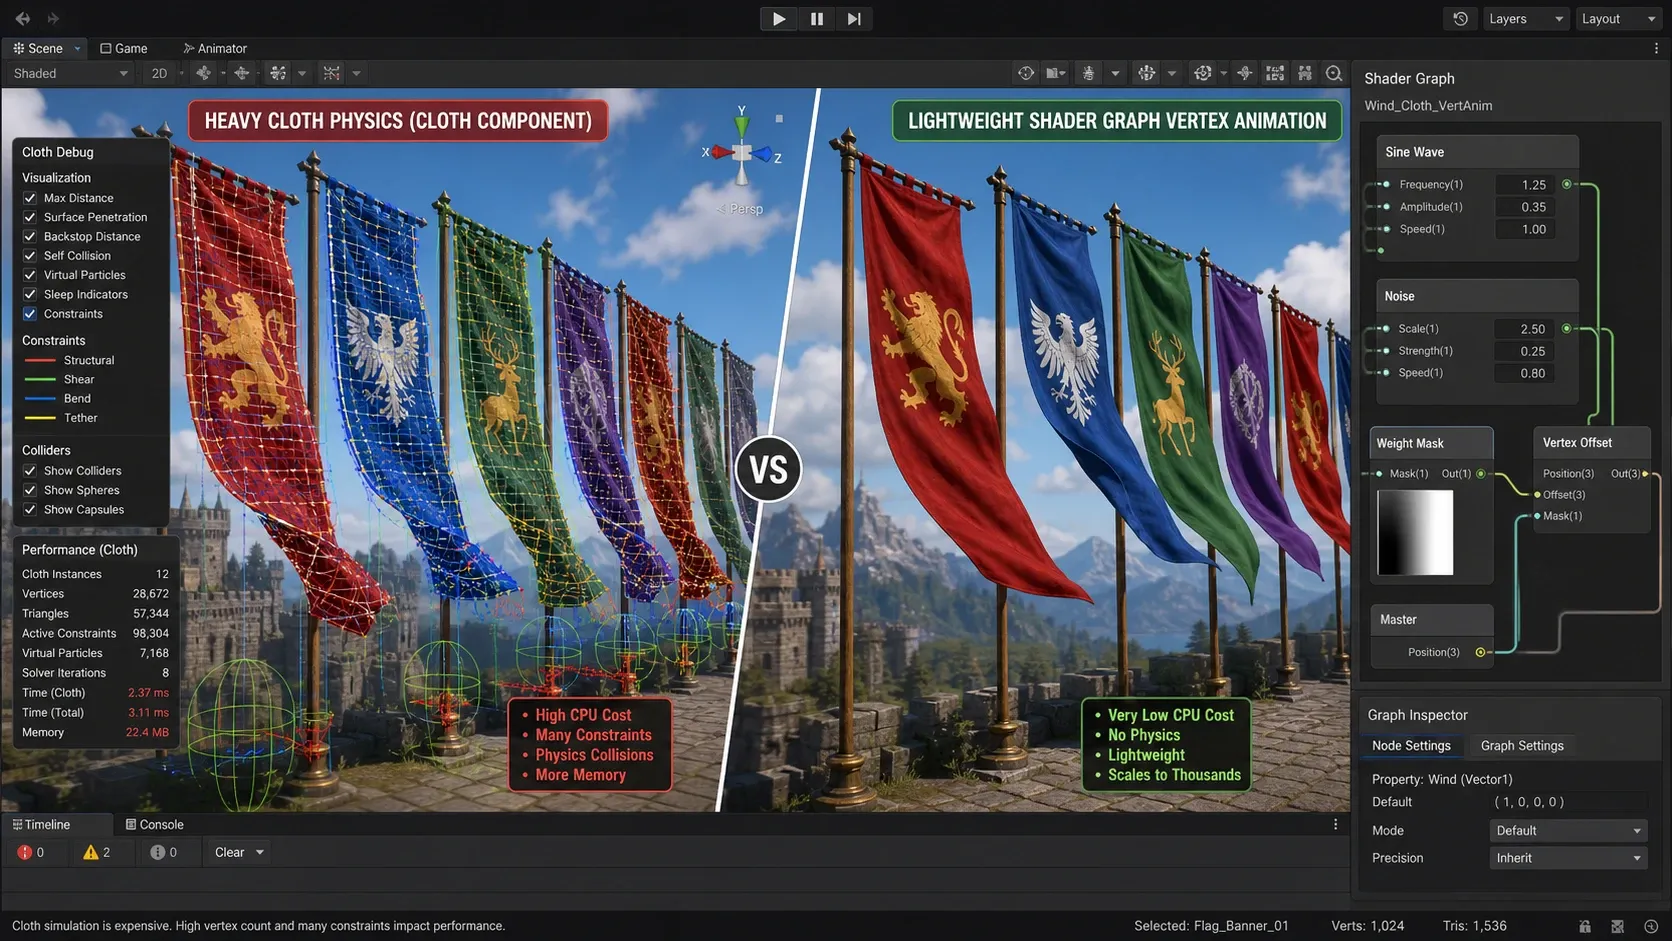Screen dimensions: 1672x941
Task: Open the console panel kebab menu
Action: pos(1335,824)
